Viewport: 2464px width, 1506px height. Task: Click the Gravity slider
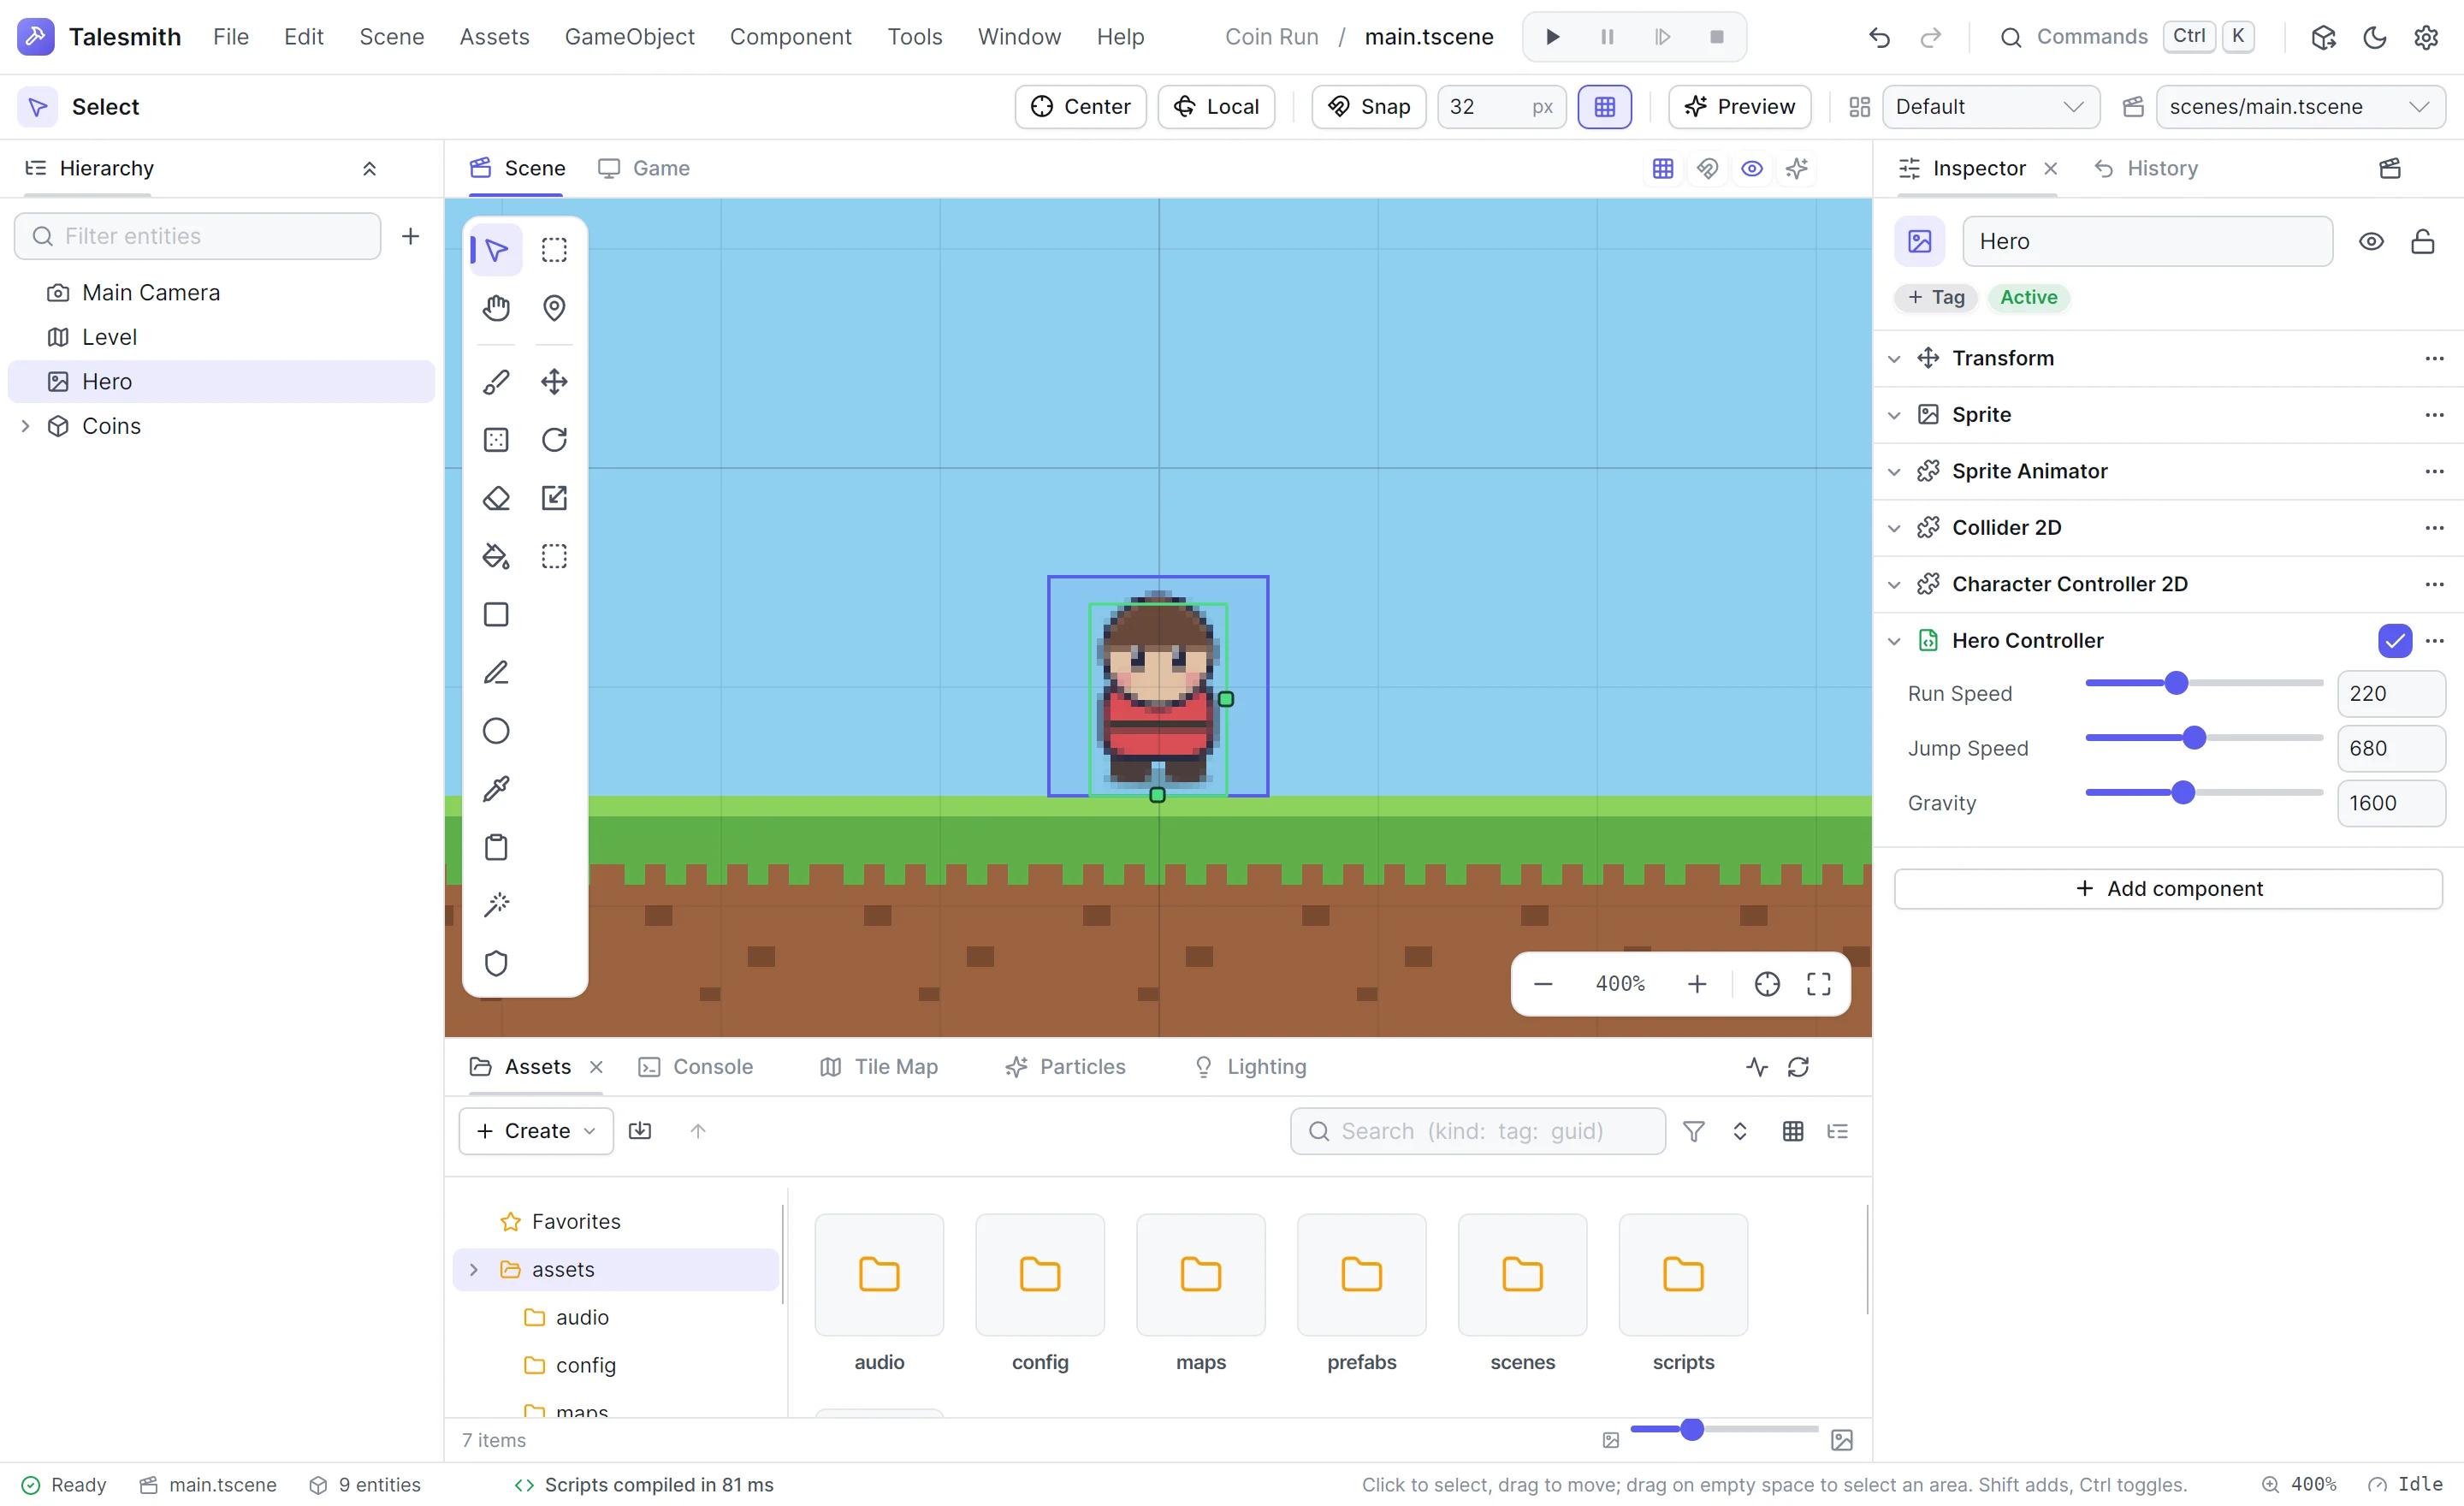point(2204,792)
